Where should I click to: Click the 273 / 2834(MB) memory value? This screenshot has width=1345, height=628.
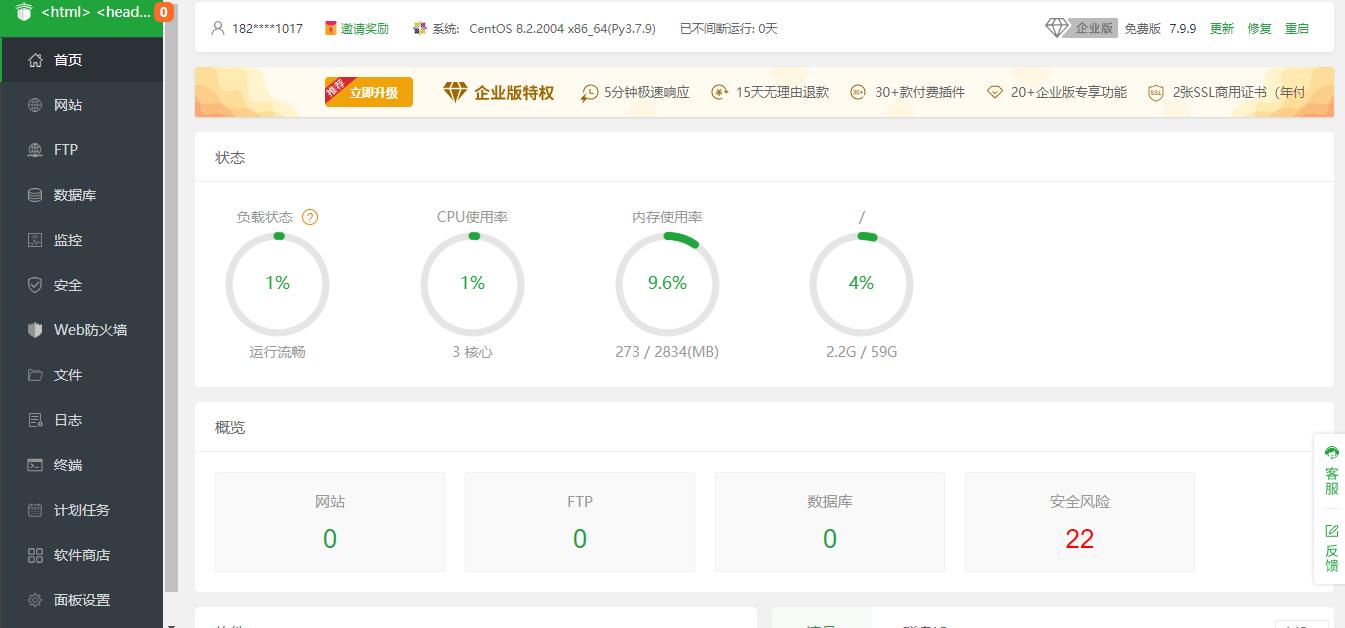(x=667, y=352)
